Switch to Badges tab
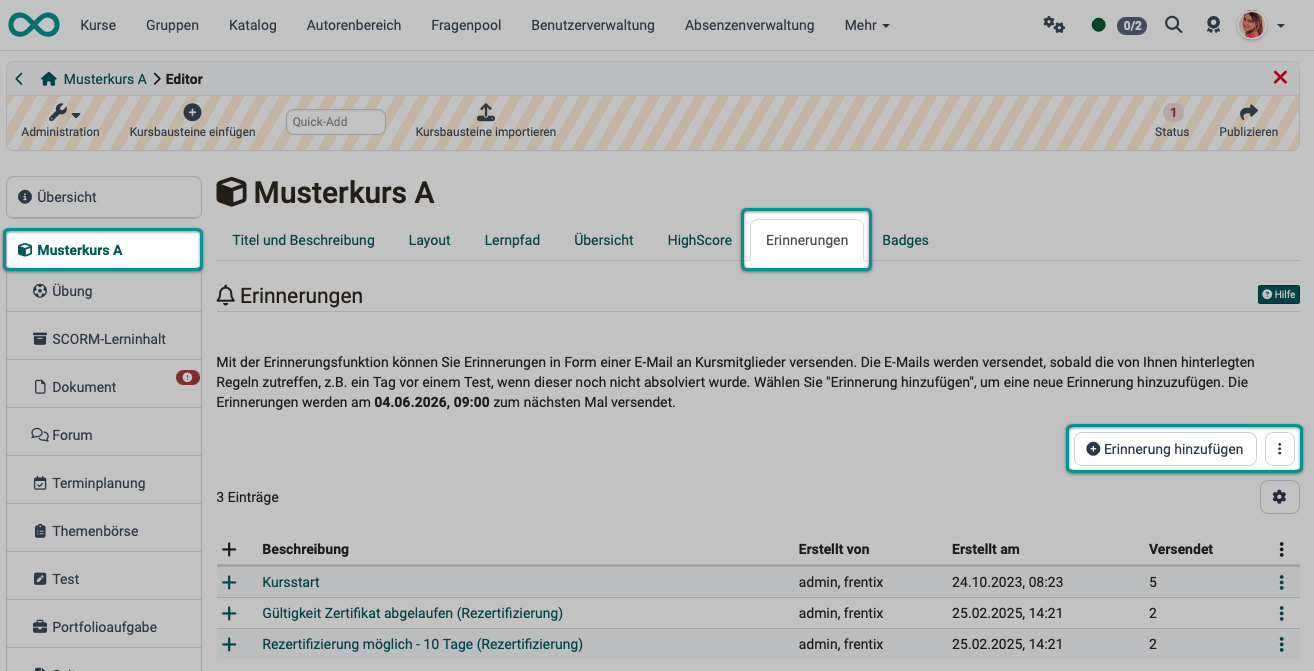This screenshot has height=671, width=1314. coord(905,240)
